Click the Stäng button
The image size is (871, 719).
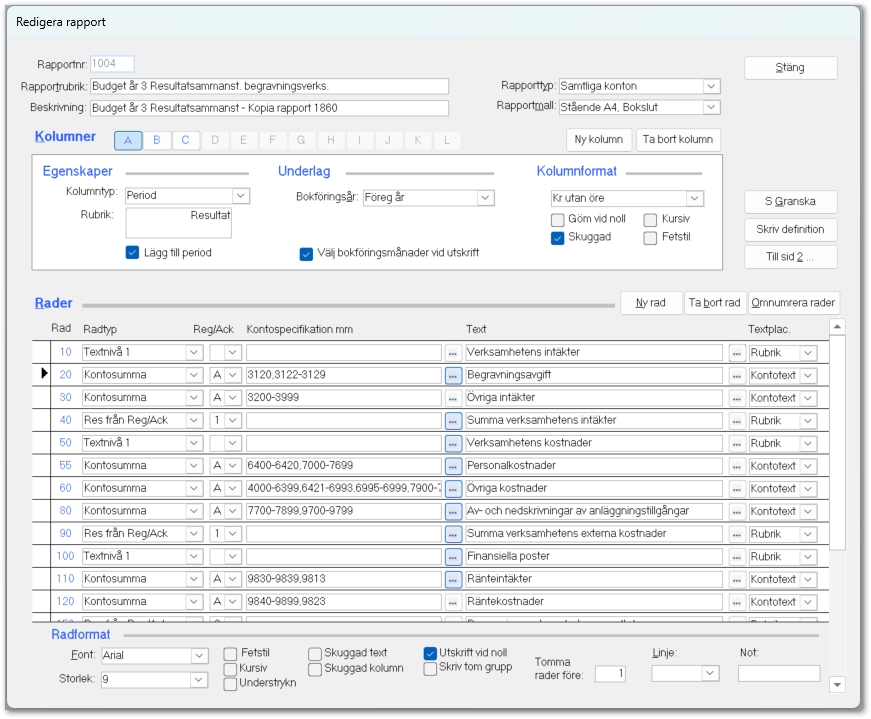(x=790, y=68)
